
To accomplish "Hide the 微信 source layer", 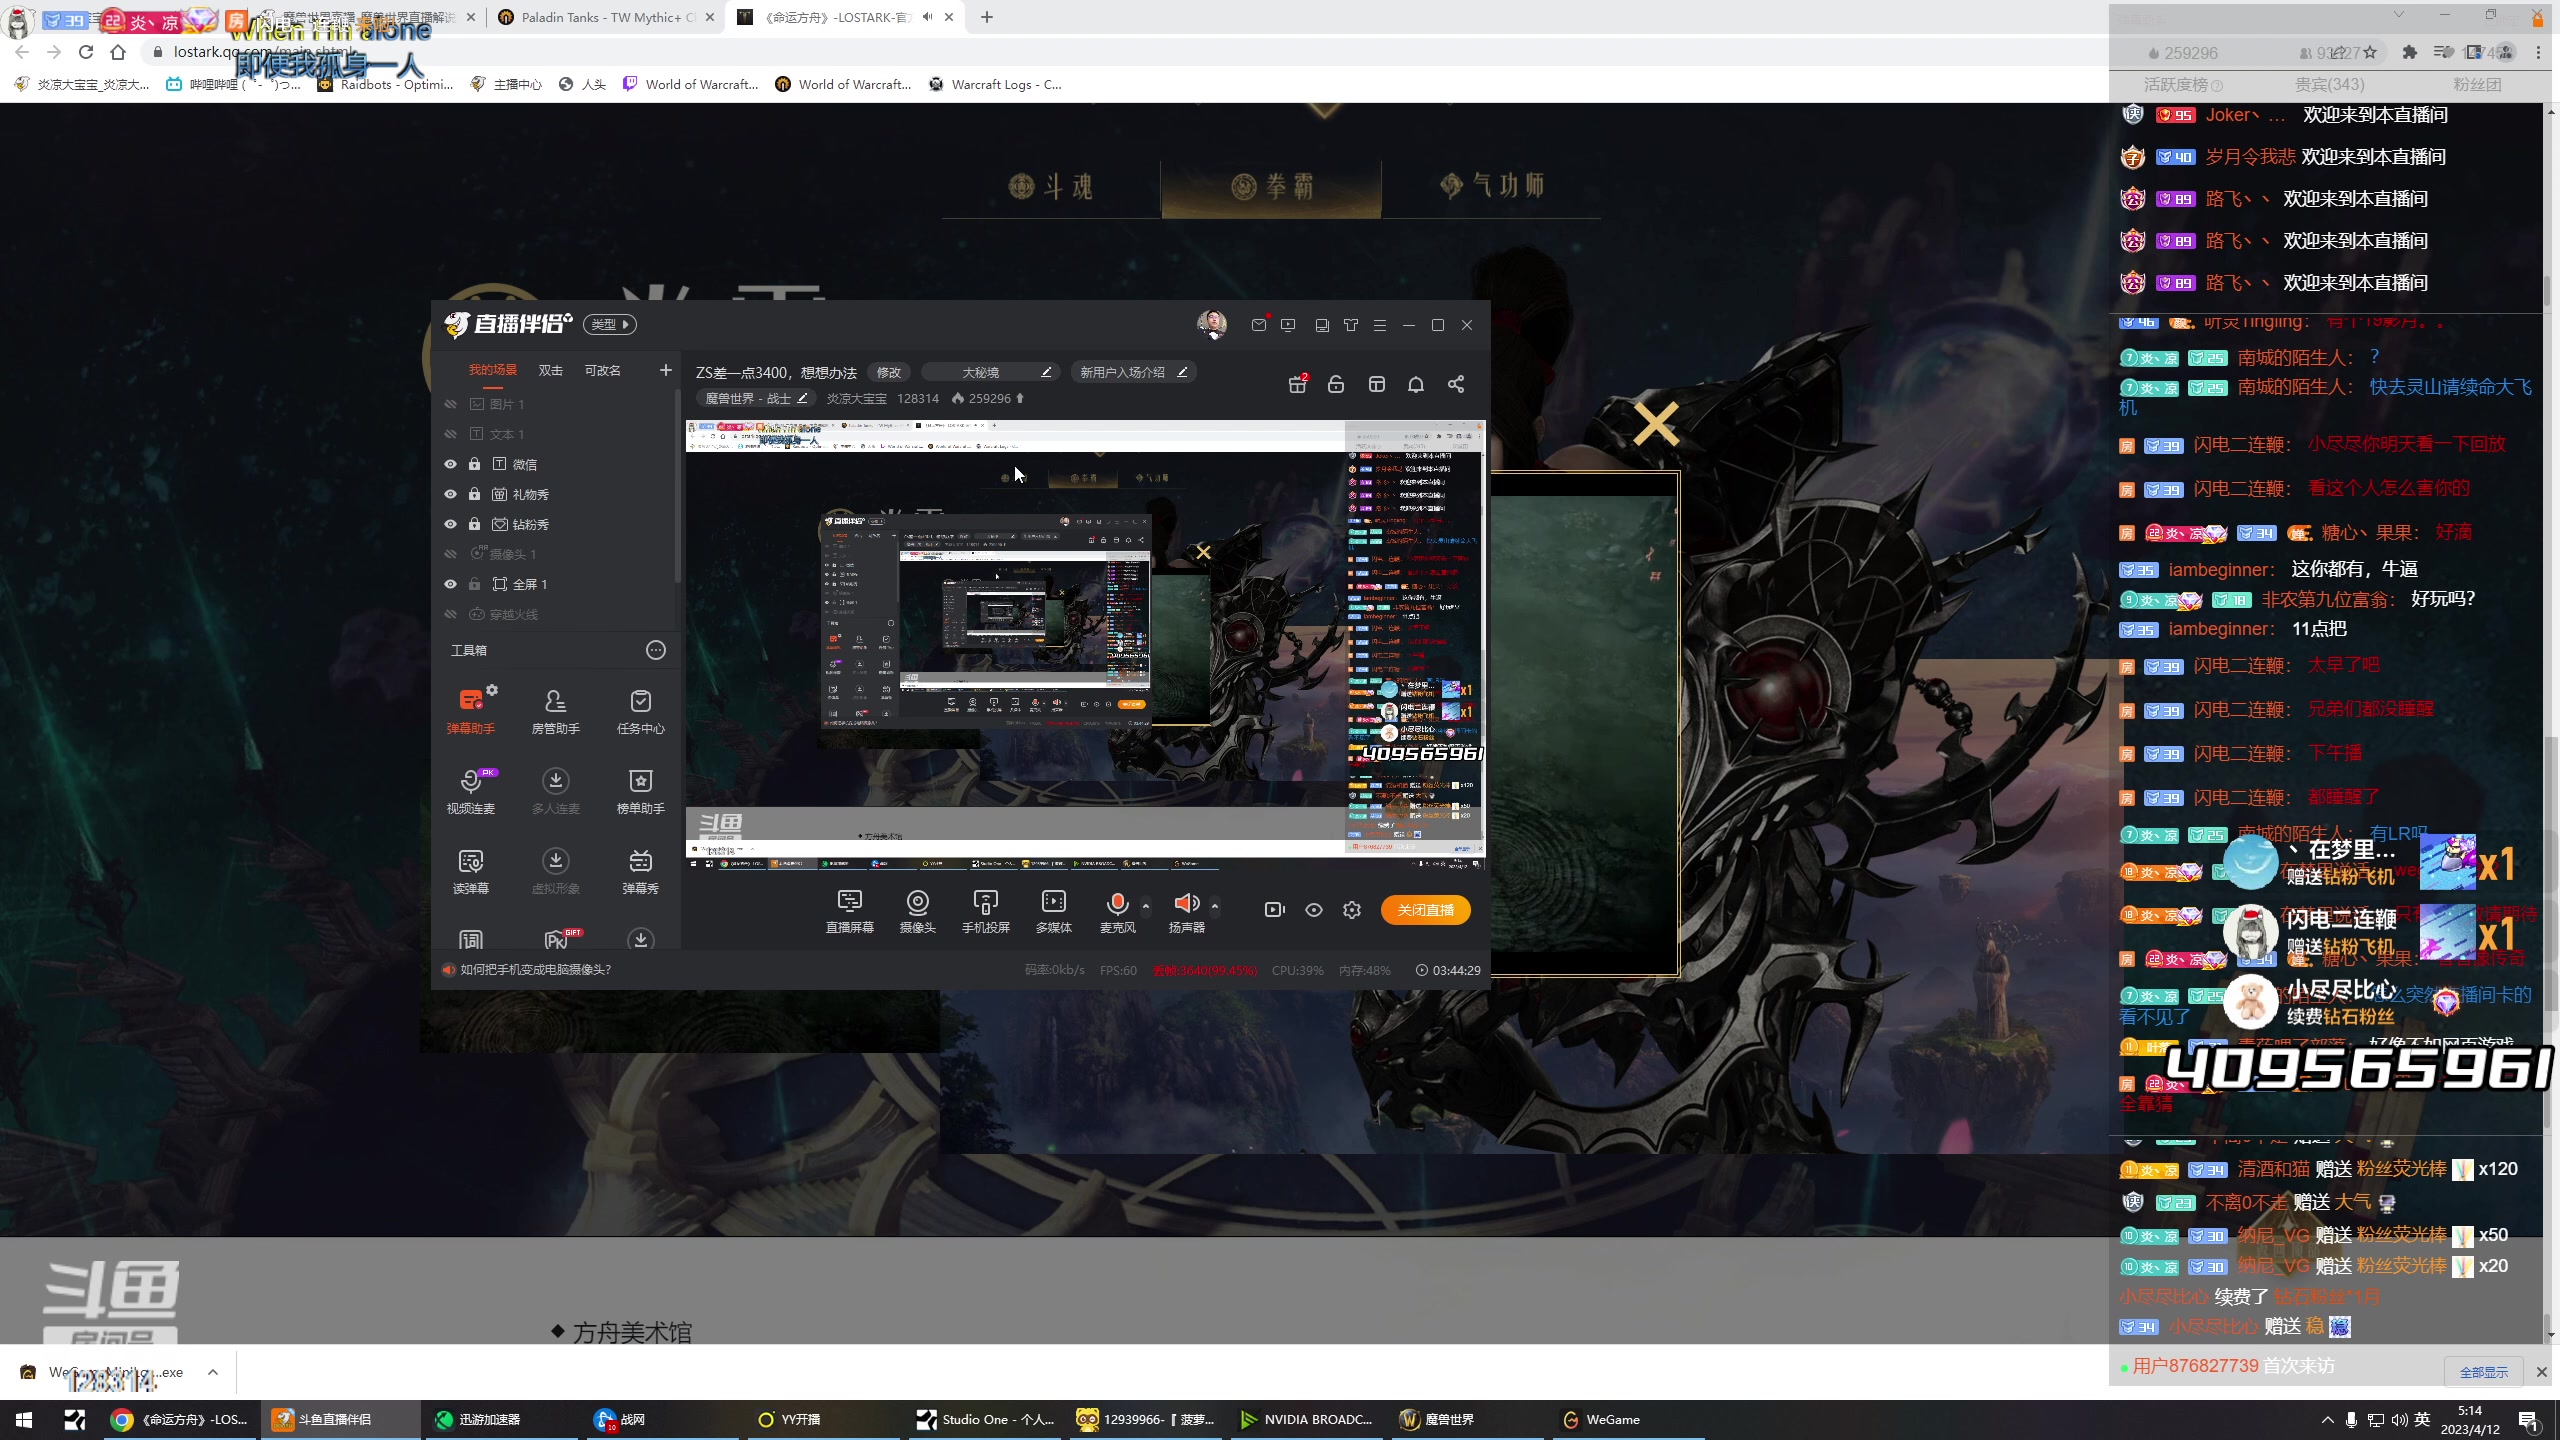I will click(x=450, y=464).
